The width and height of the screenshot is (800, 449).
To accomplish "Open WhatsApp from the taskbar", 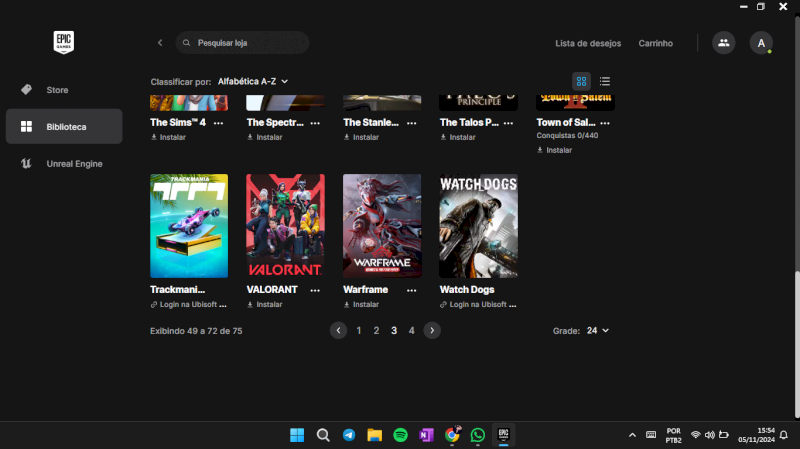I will coord(478,435).
